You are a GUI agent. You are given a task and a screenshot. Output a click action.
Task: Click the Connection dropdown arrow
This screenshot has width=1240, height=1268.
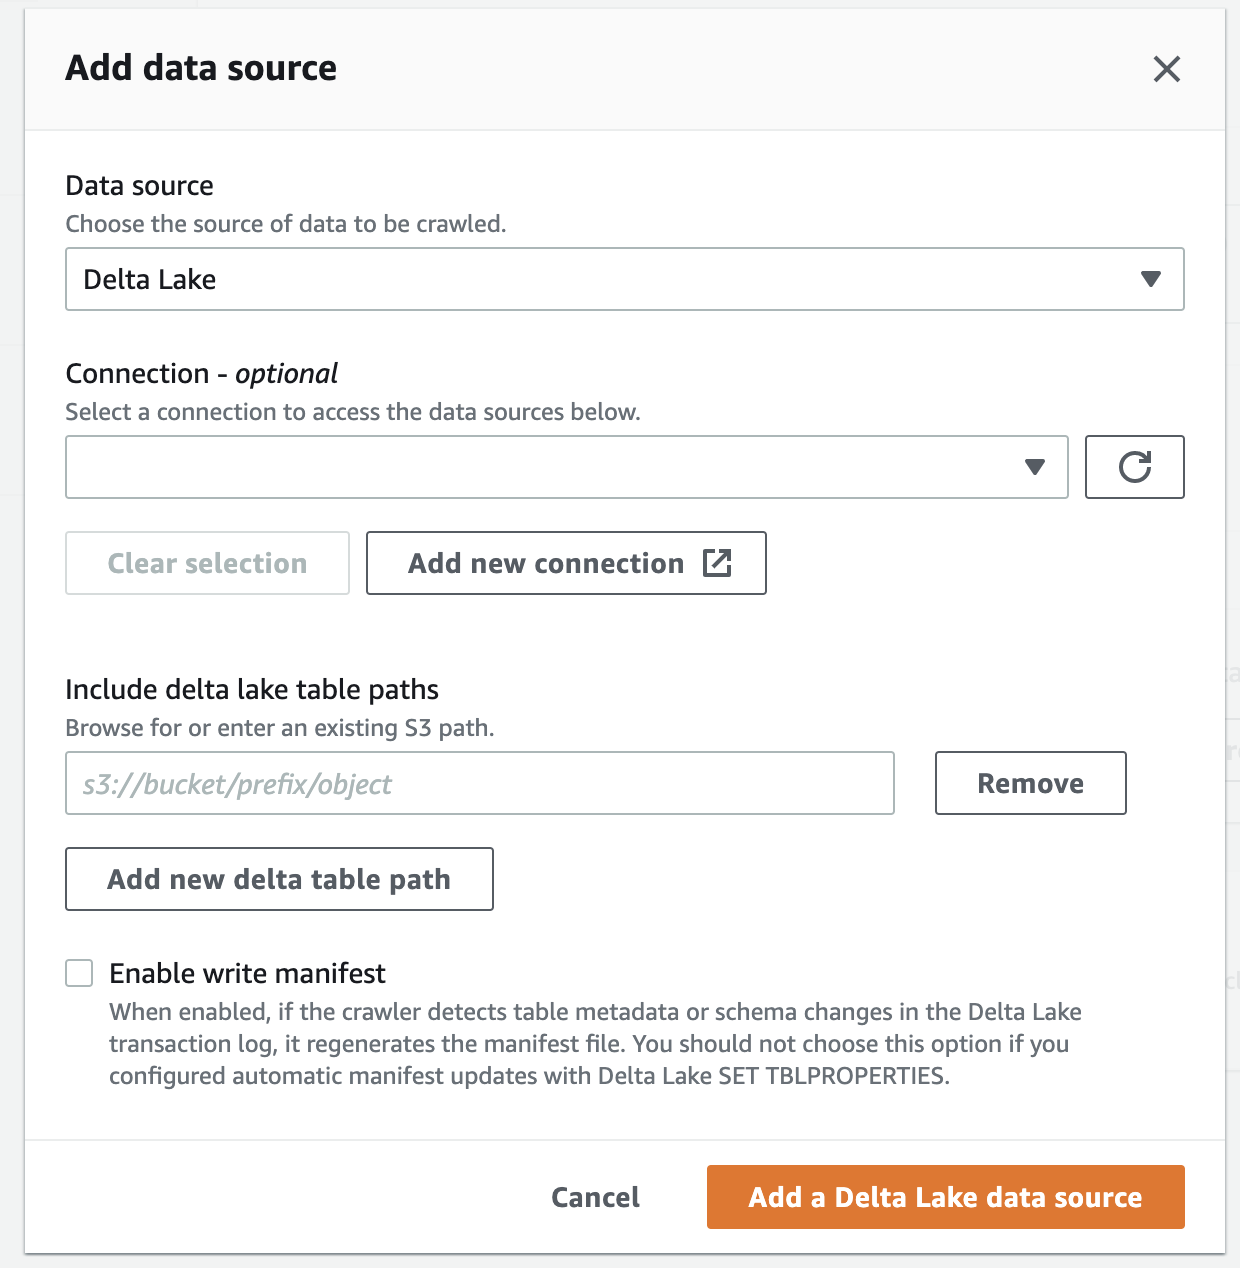(x=1035, y=467)
